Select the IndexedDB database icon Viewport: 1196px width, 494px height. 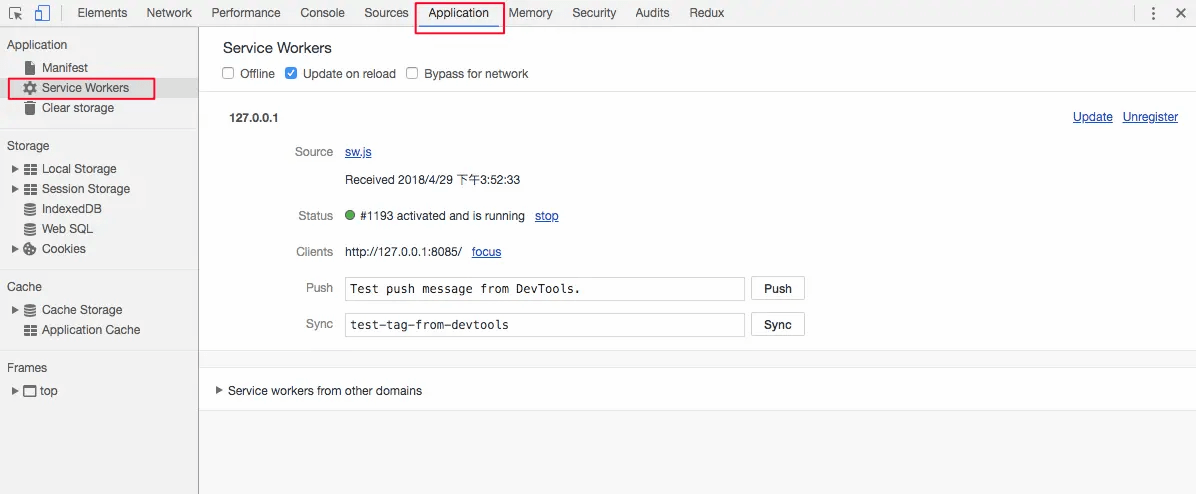pyautogui.click(x=30, y=209)
